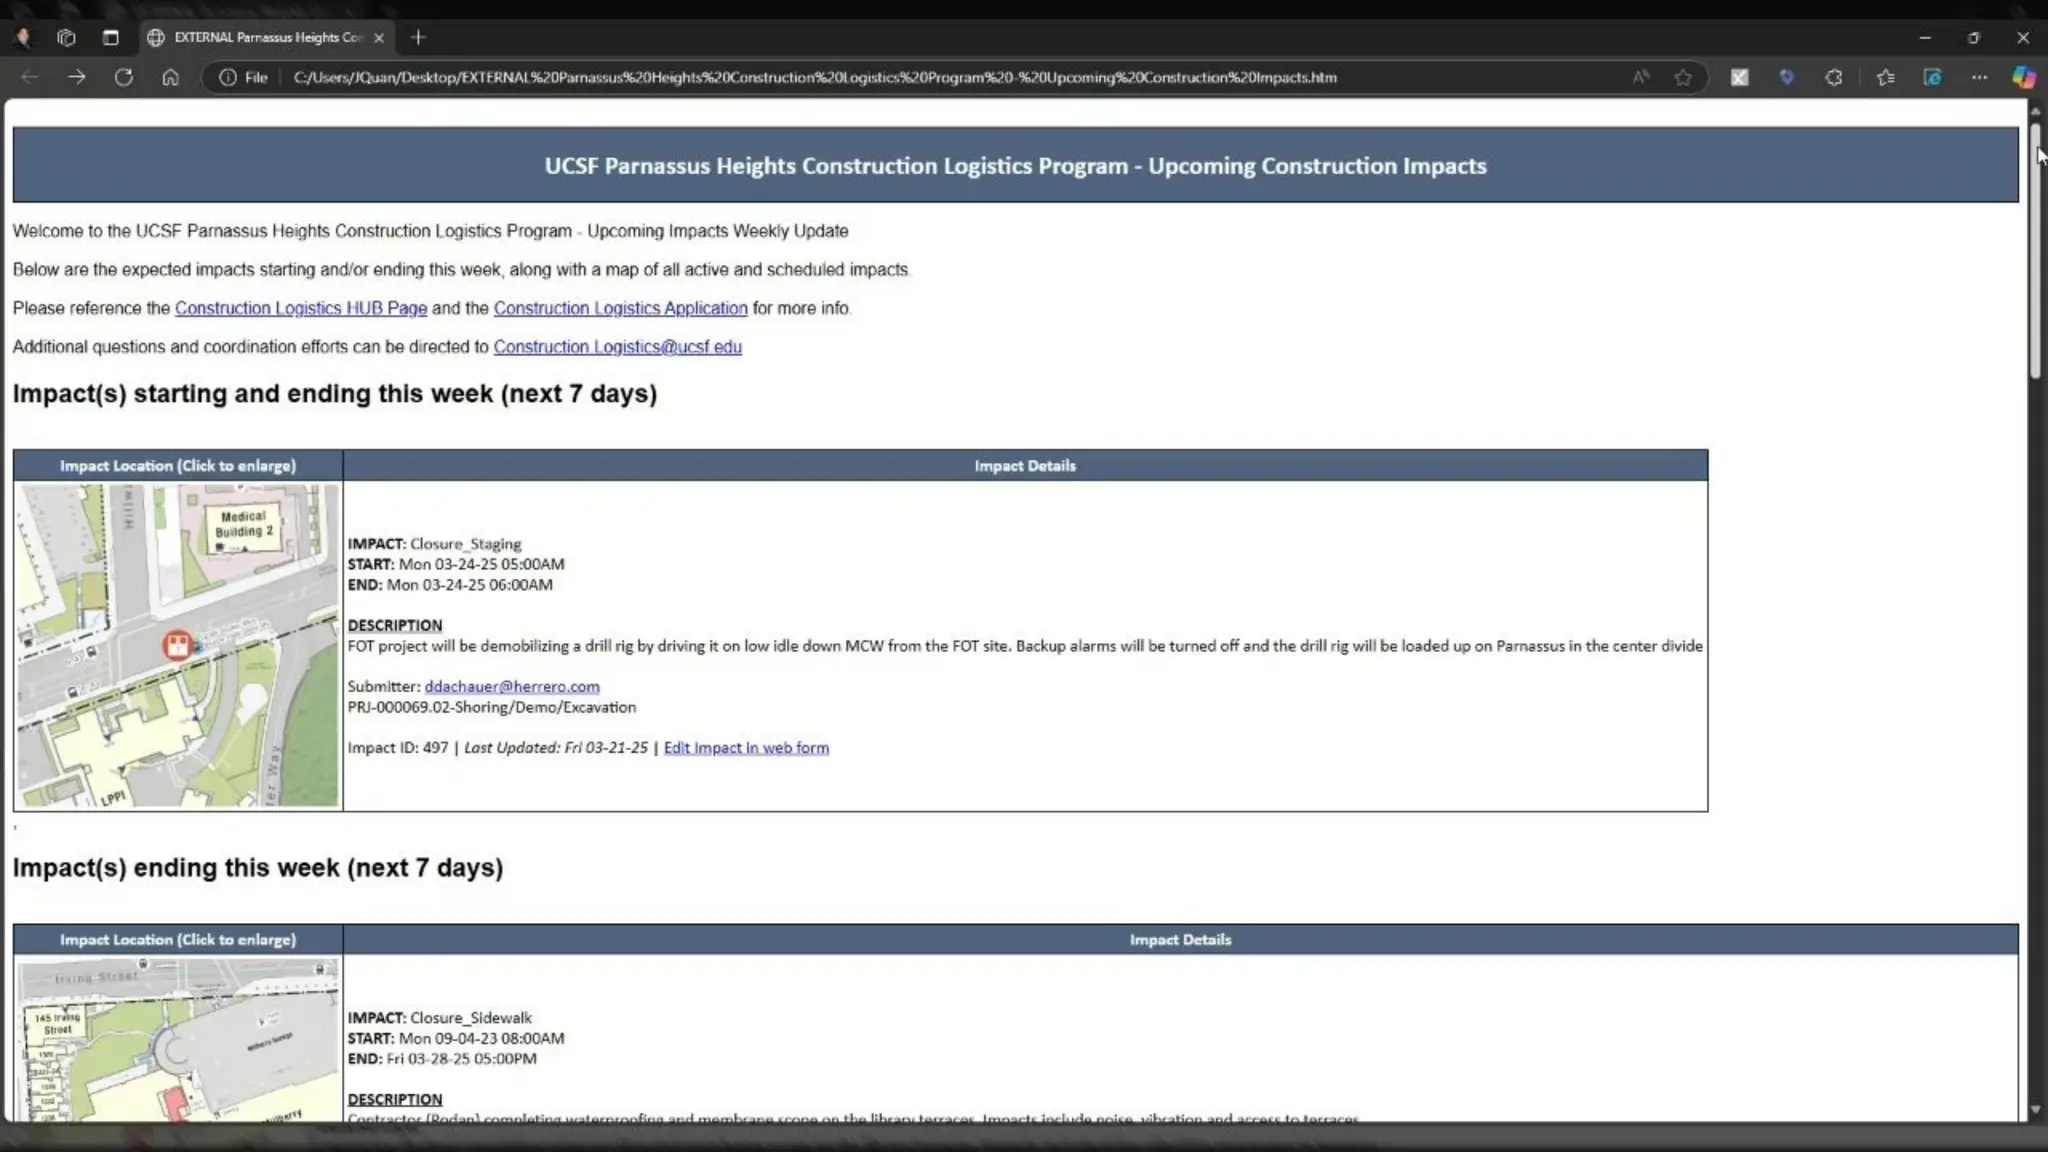
Task: Open Read aloud icon in address bar
Action: point(1640,77)
